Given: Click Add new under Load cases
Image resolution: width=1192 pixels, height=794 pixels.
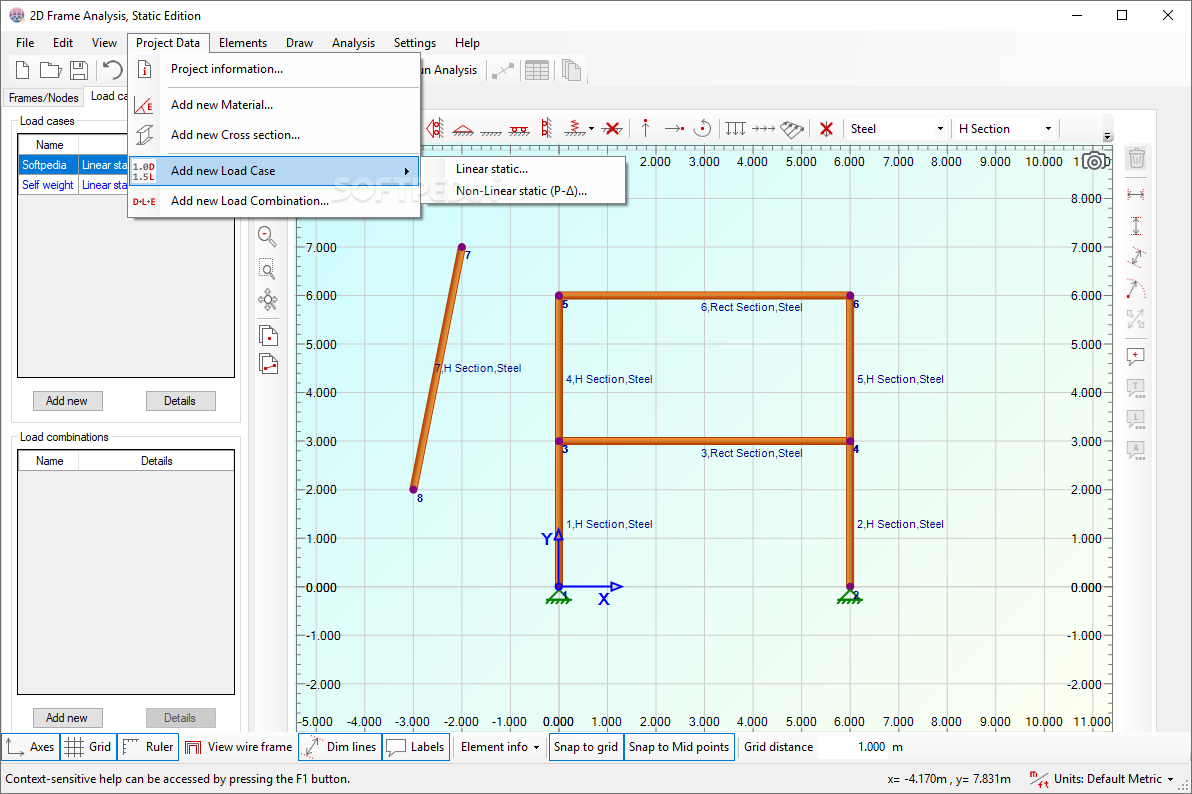Looking at the screenshot, I should click(68, 401).
